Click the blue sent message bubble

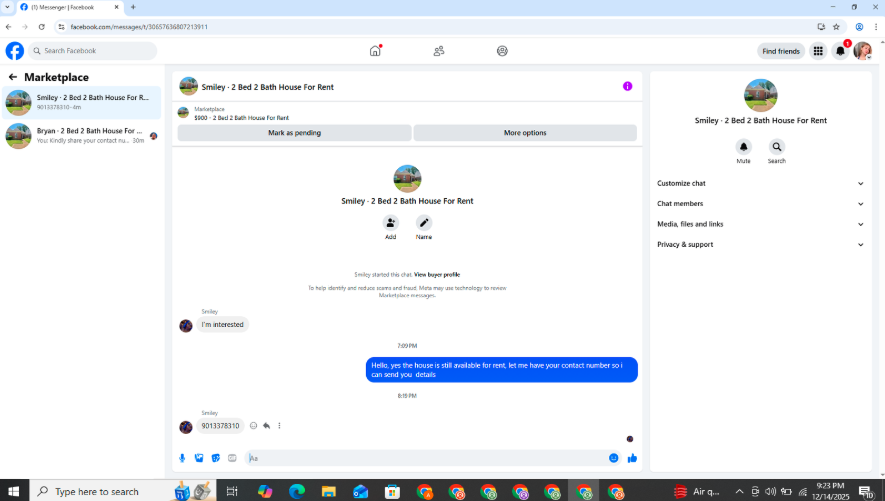tap(501, 370)
